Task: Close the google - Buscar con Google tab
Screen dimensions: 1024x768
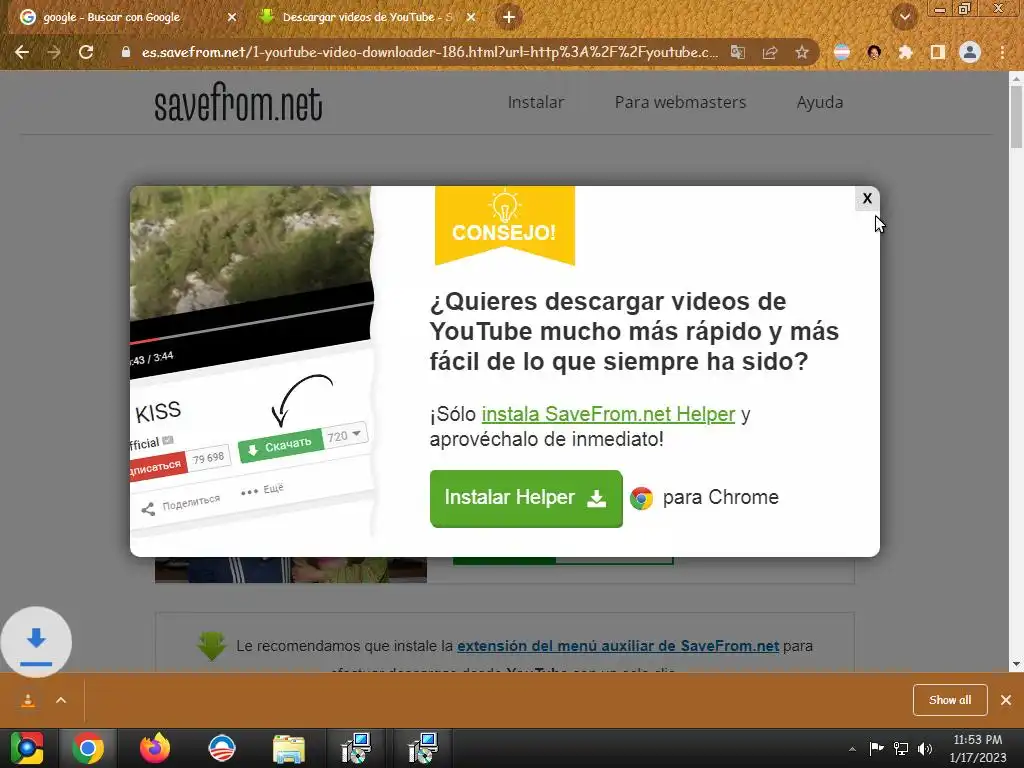Action: point(231,18)
